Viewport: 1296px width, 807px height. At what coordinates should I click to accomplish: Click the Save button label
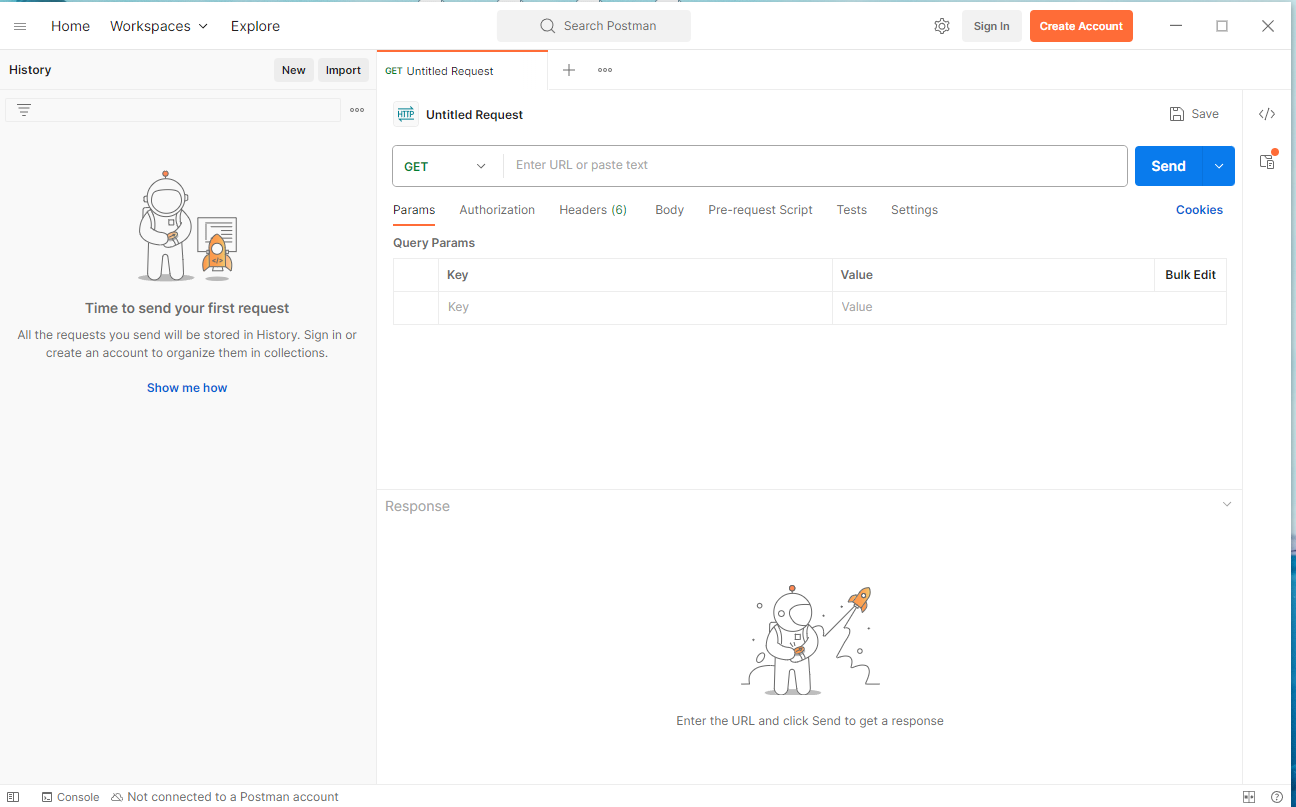1205,114
